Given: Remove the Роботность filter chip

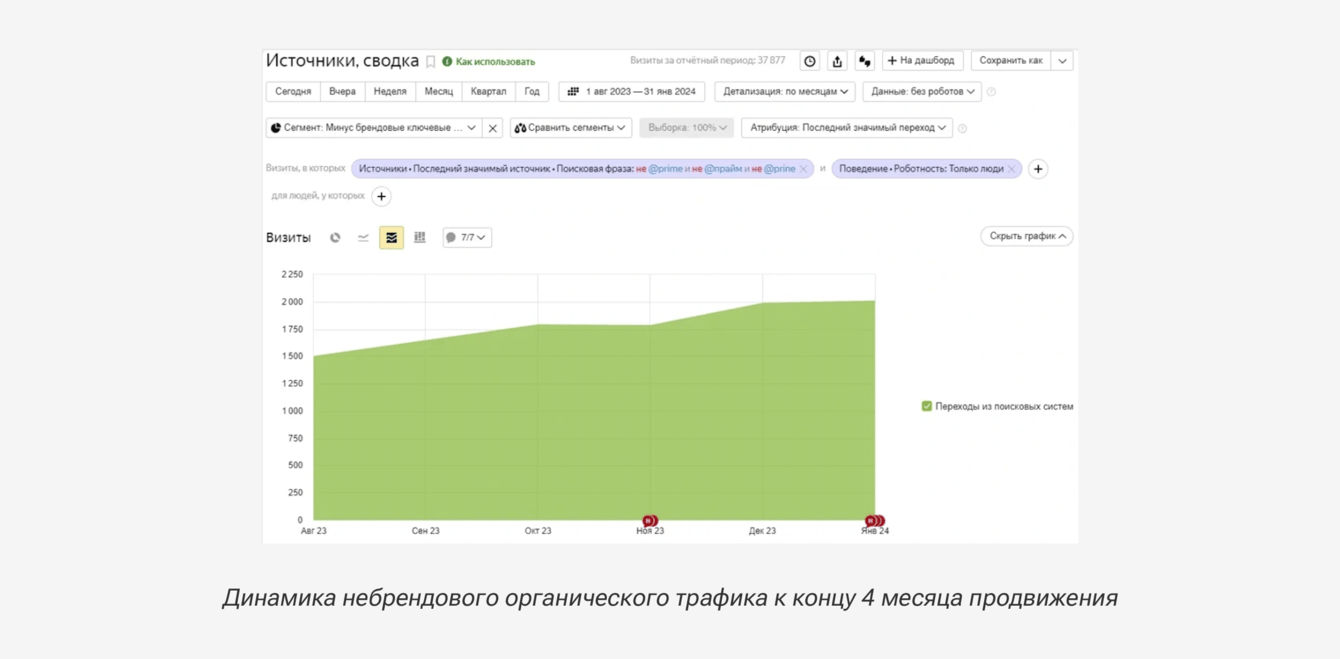Looking at the screenshot, I should click(x=1012, y=169).
